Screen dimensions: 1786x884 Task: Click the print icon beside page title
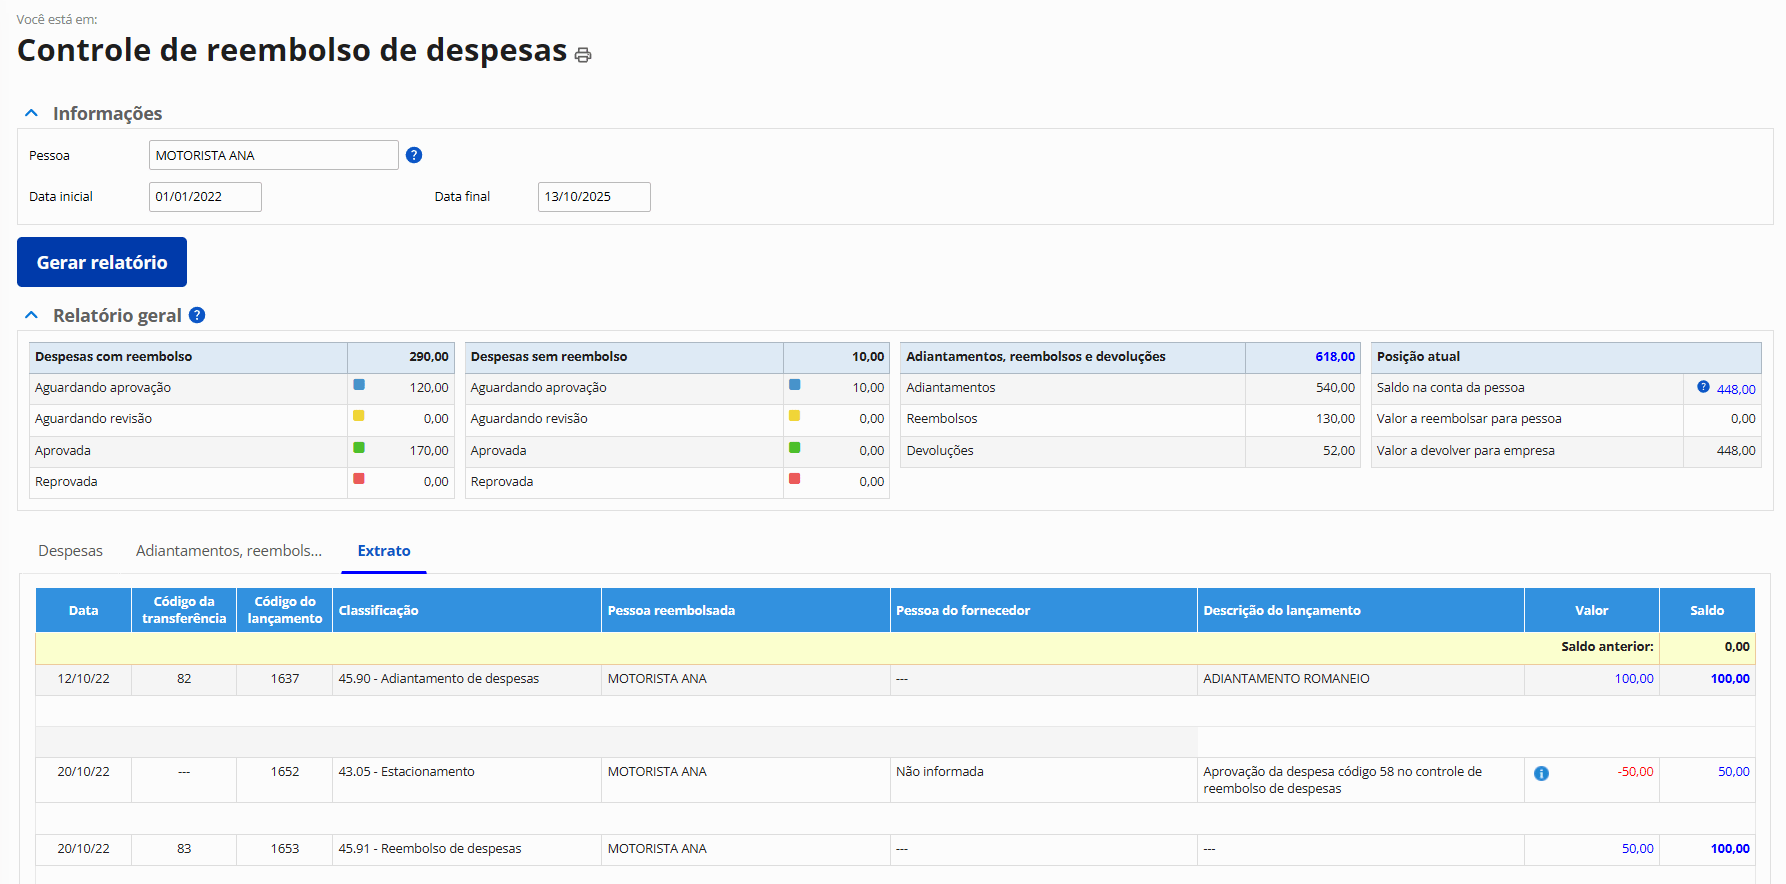coord(583,55)
